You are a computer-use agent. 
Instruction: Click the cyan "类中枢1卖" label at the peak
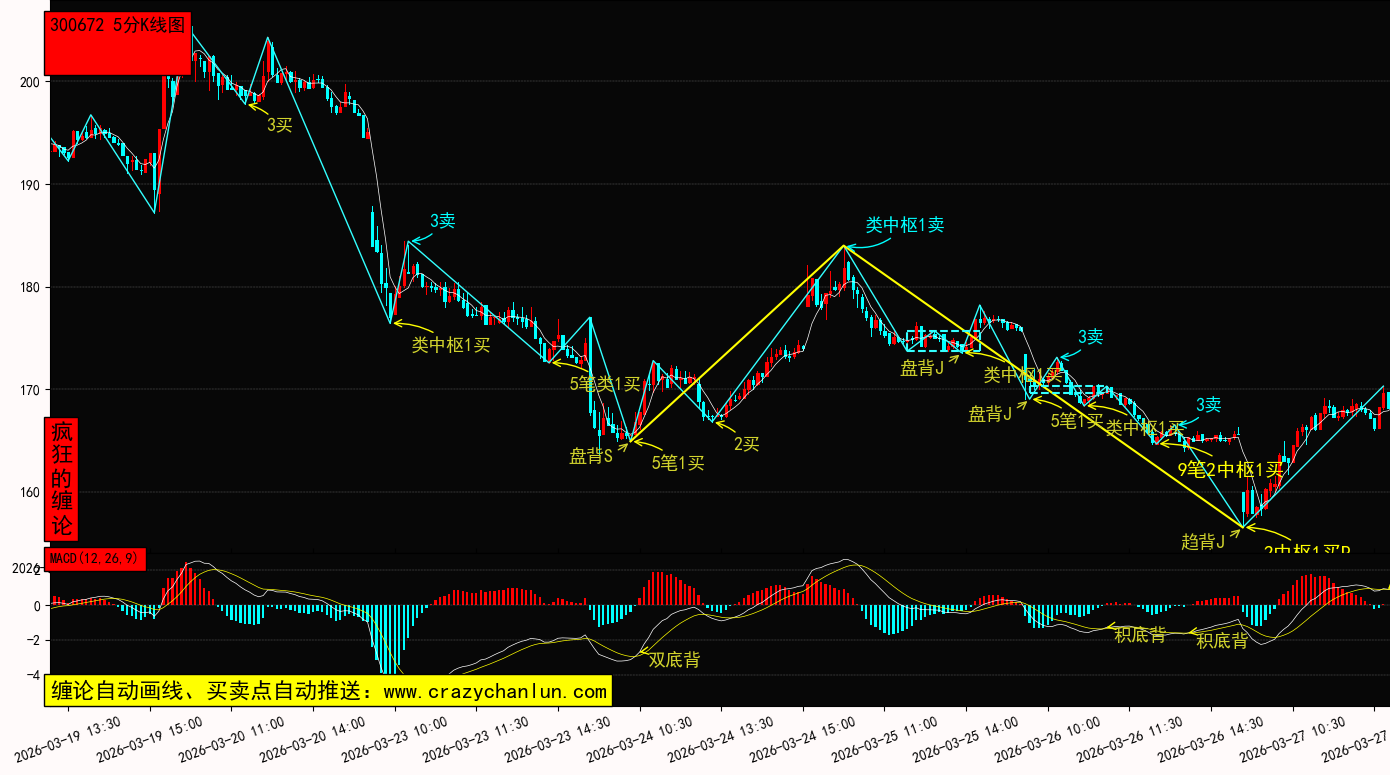tap(904, 226)
